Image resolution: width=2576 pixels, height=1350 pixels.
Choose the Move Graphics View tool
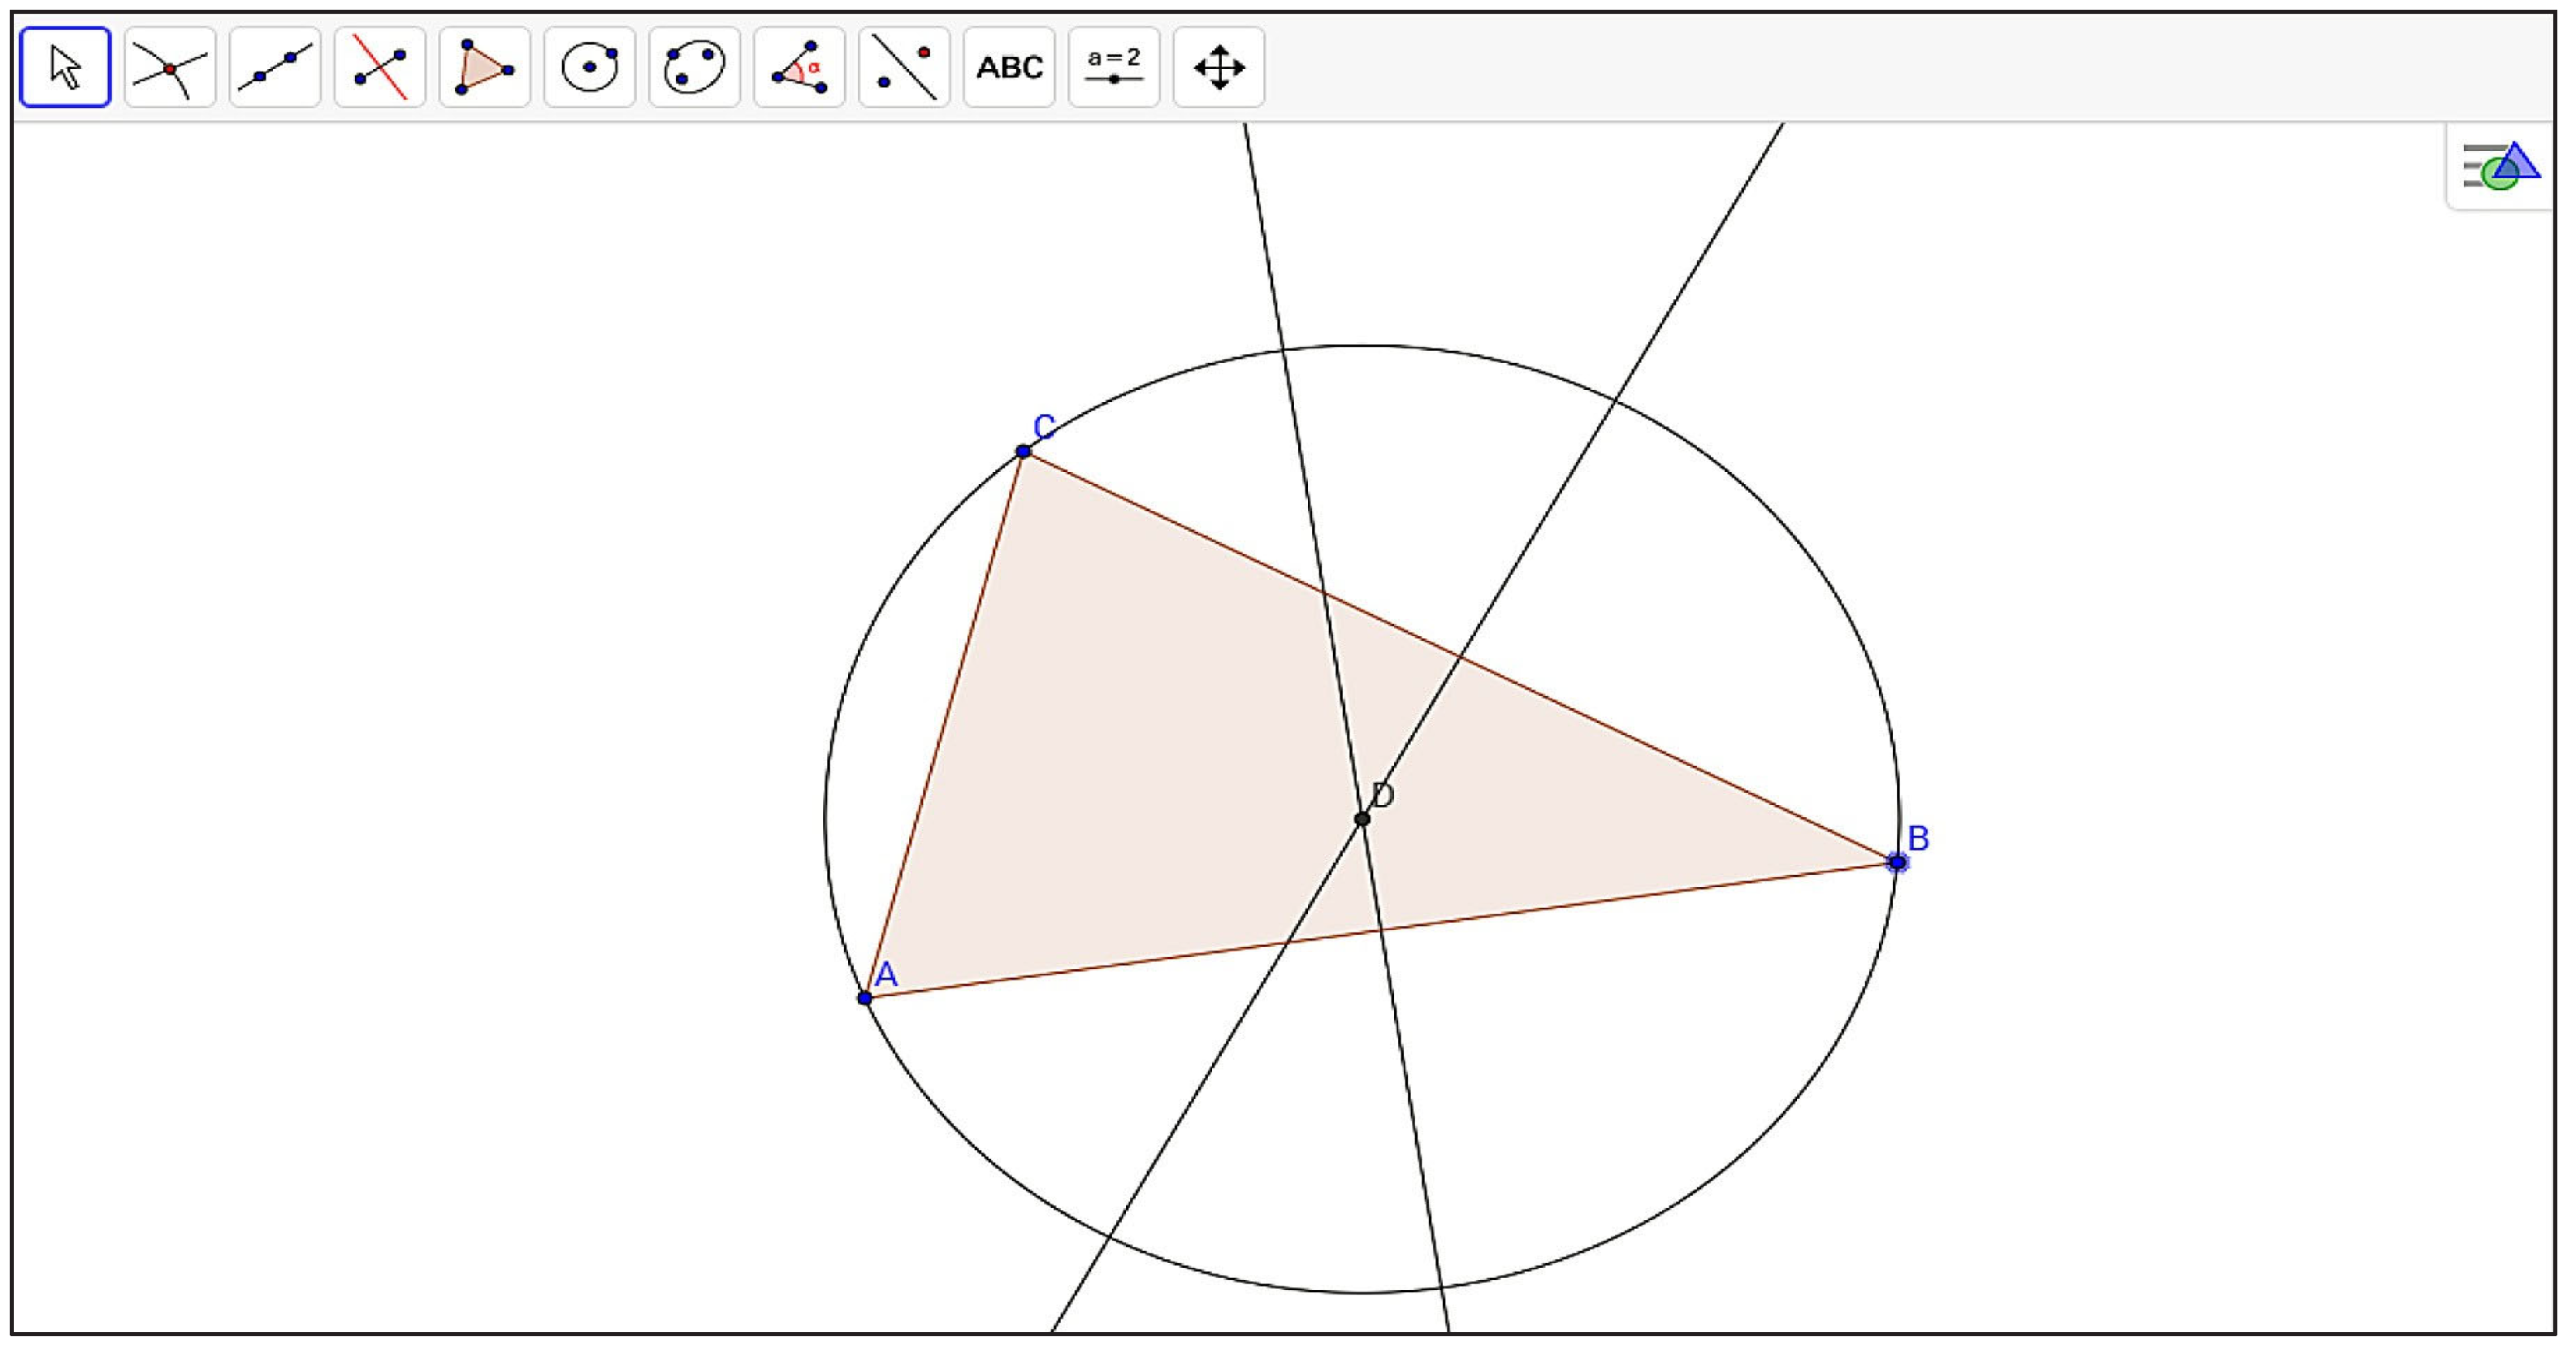point(1219,68)
